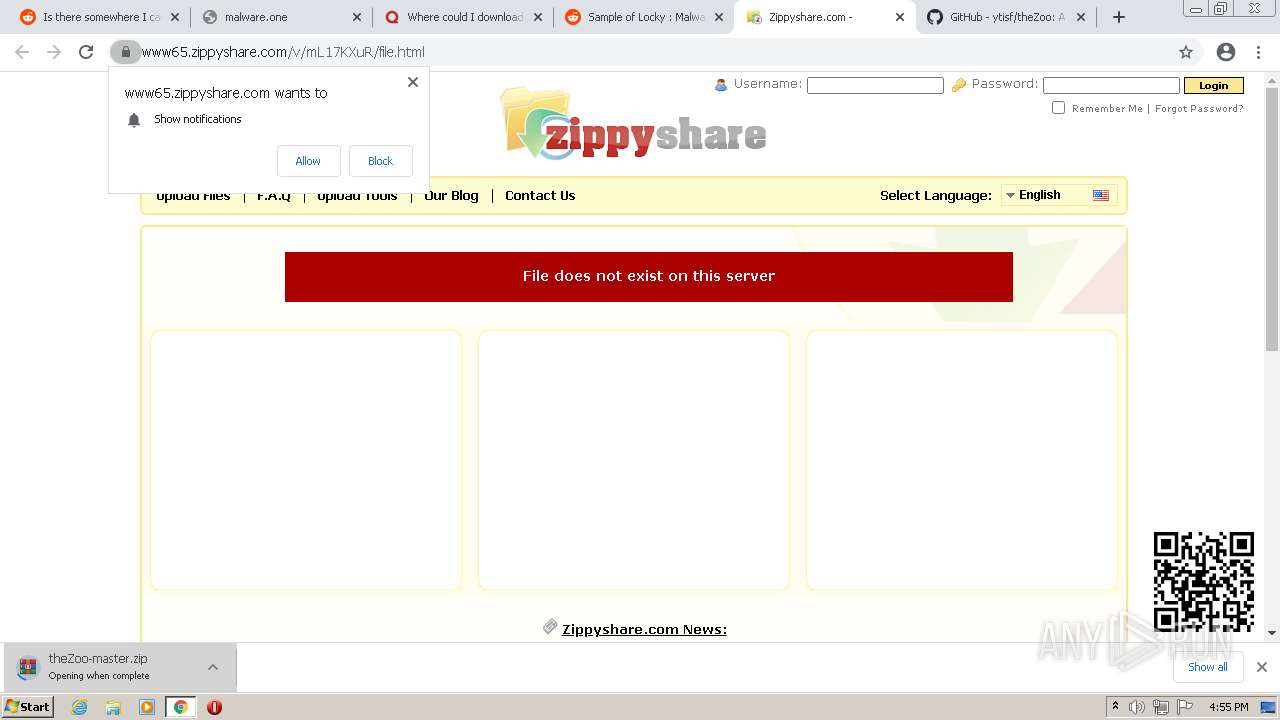This screenshot has width=1280, height=720.
Task: Open the Contact Us menu link
Action: (540, 195)
